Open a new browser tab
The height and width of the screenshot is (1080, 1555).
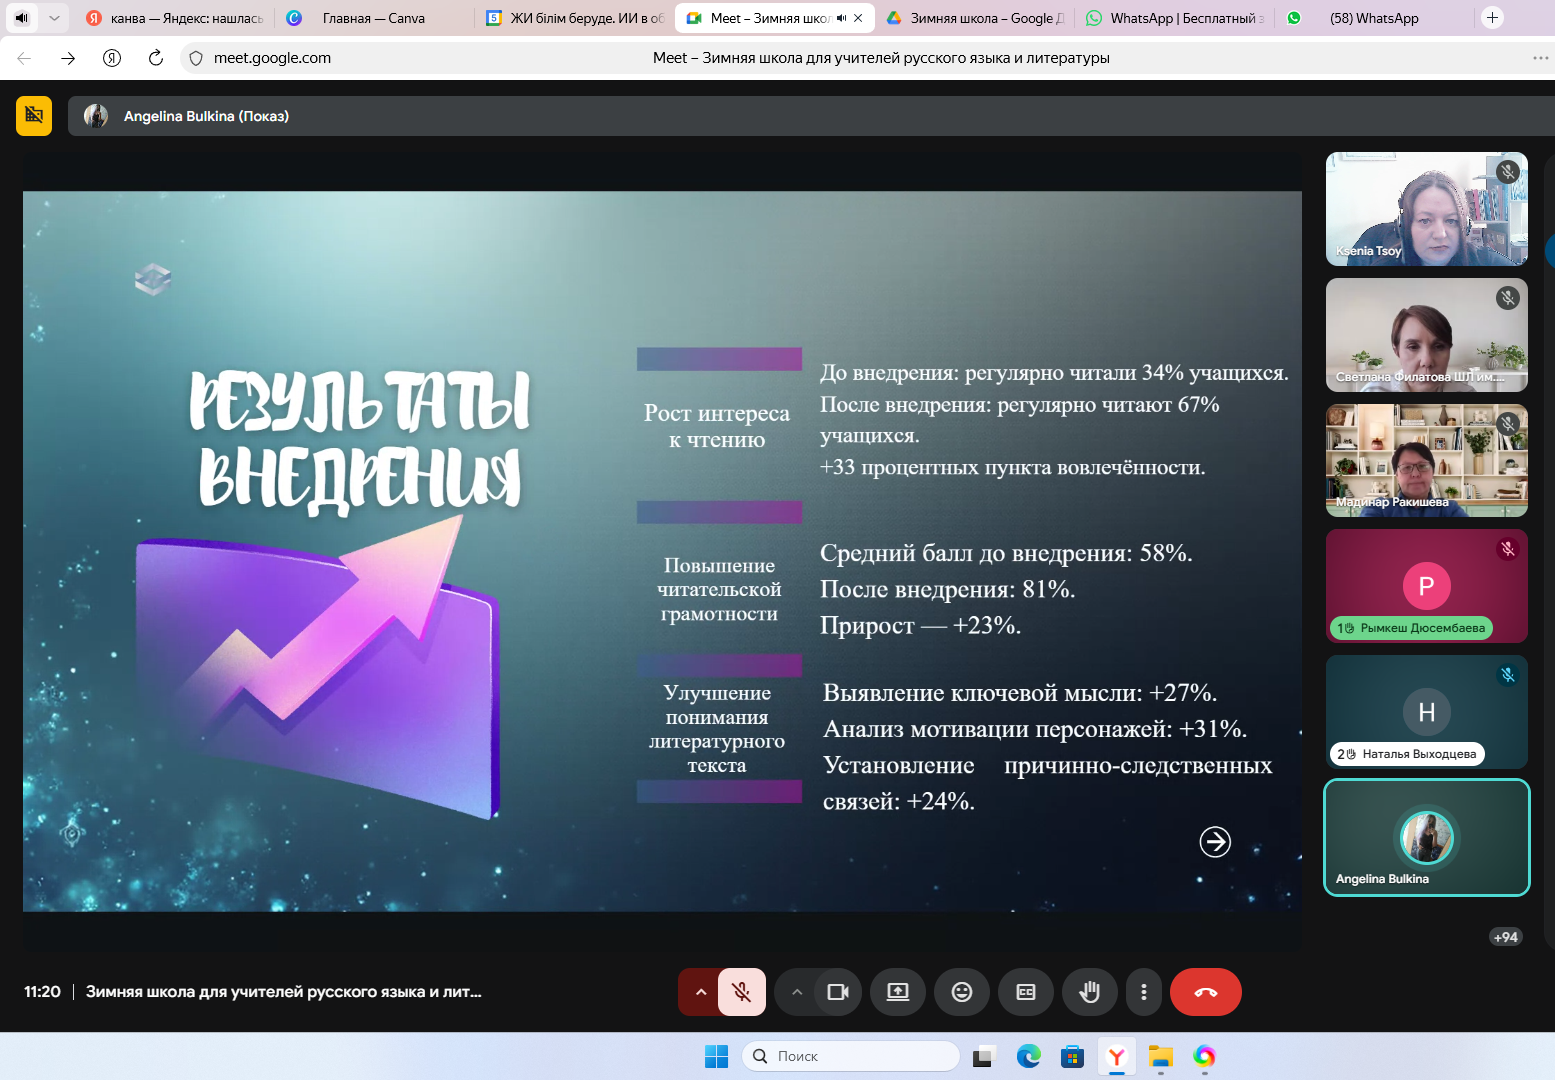click(1492, 18)
